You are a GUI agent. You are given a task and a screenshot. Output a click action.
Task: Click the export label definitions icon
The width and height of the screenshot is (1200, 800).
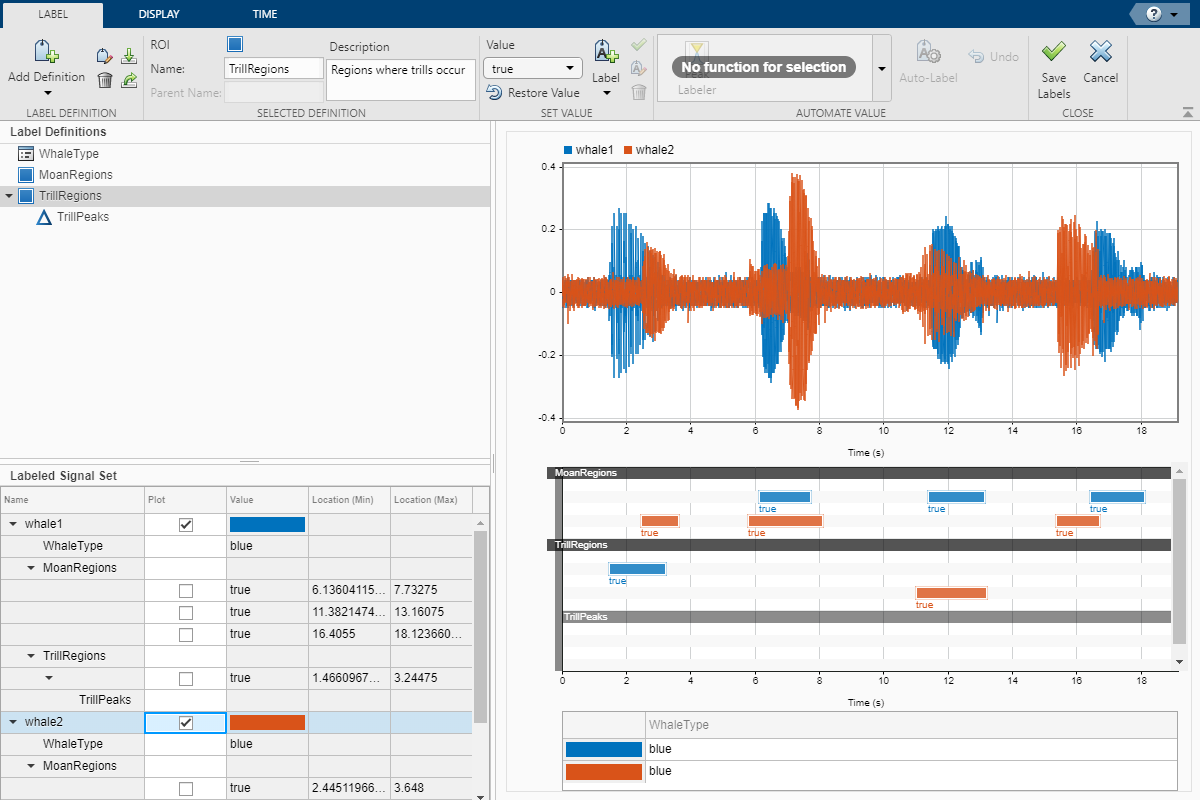(129, 80)
